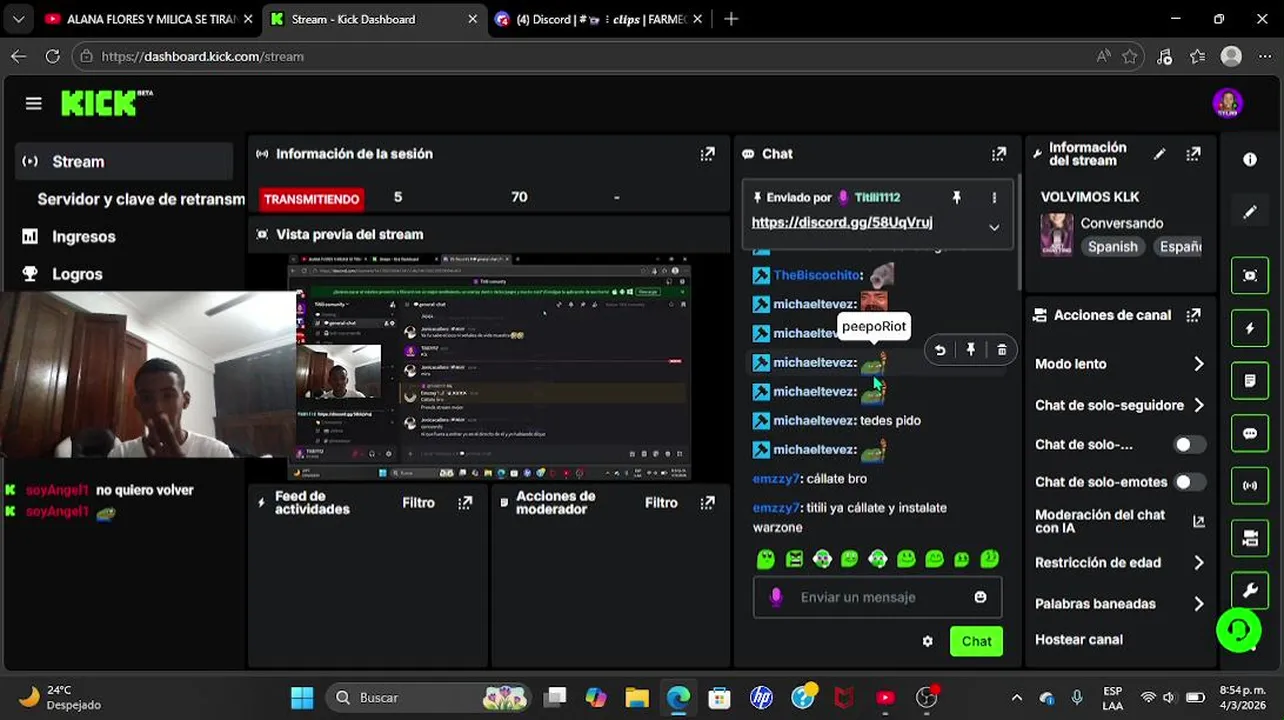Toggle the broadcast signal widget in right sidebar
The height and width of the screenshot is (720, 1284).
[x=1250, y=486]
